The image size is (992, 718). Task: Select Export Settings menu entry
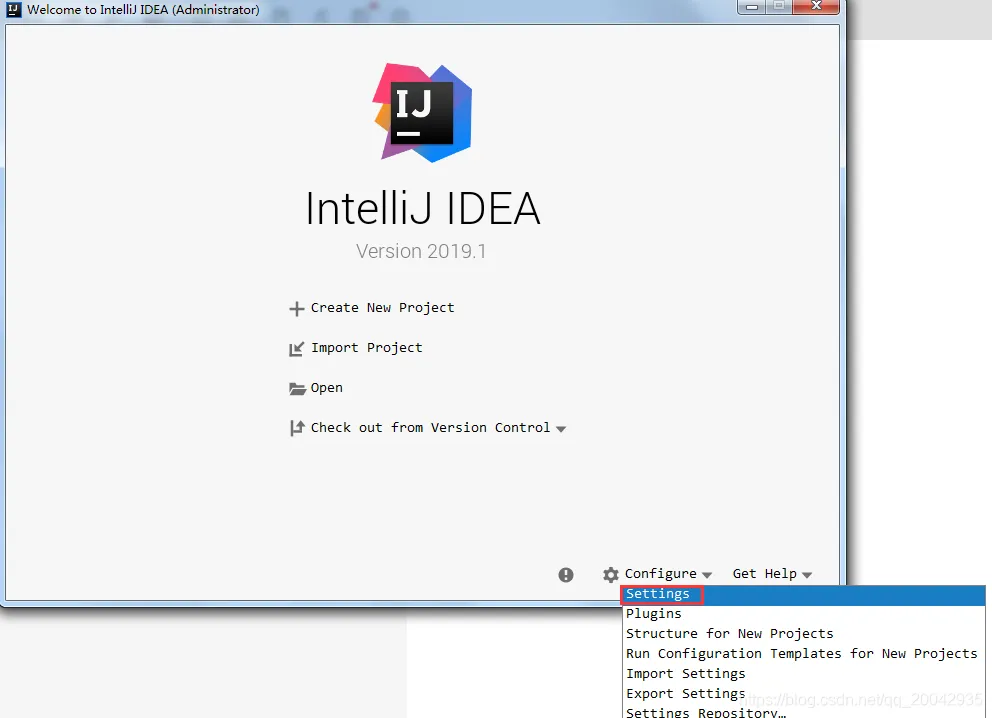click(803, 694)
